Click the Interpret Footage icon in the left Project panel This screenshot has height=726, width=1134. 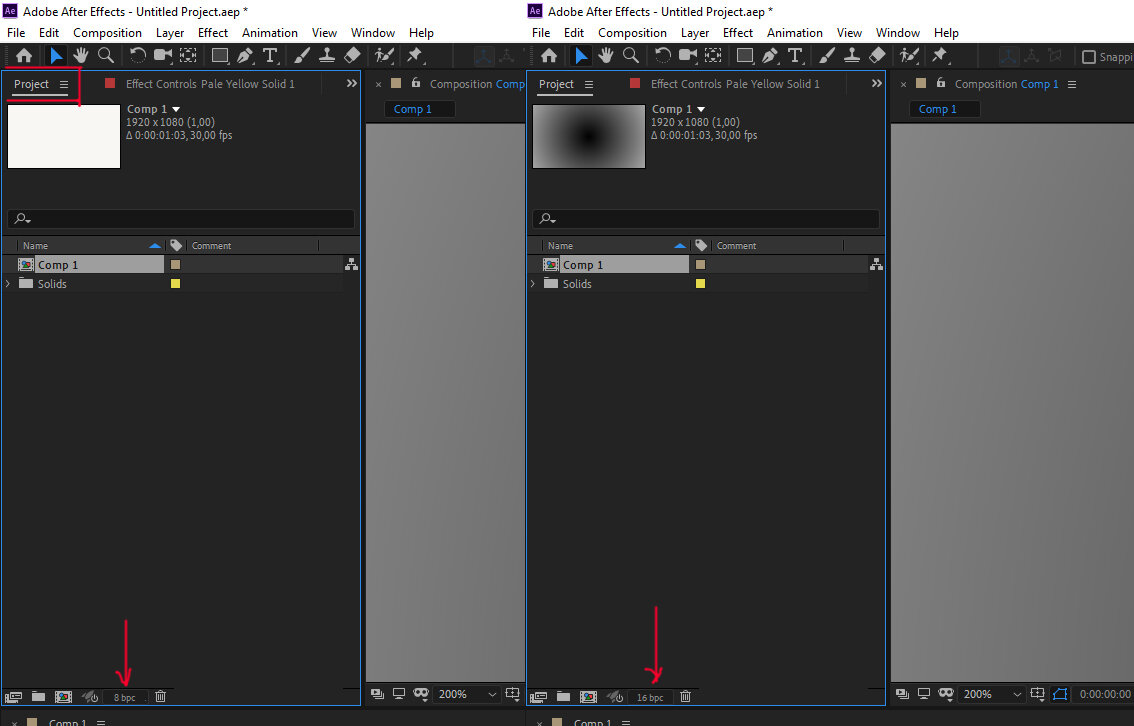tap(14, 697)
